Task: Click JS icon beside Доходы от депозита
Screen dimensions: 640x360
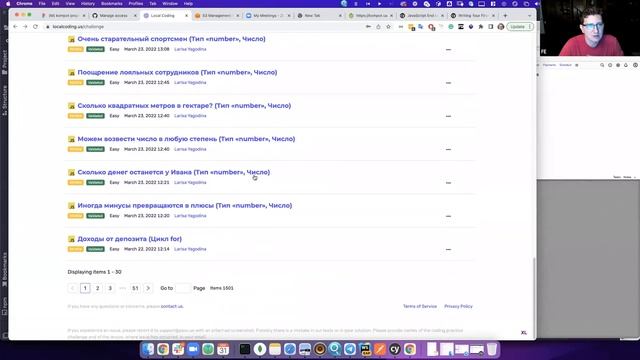Action: [71, 239]
